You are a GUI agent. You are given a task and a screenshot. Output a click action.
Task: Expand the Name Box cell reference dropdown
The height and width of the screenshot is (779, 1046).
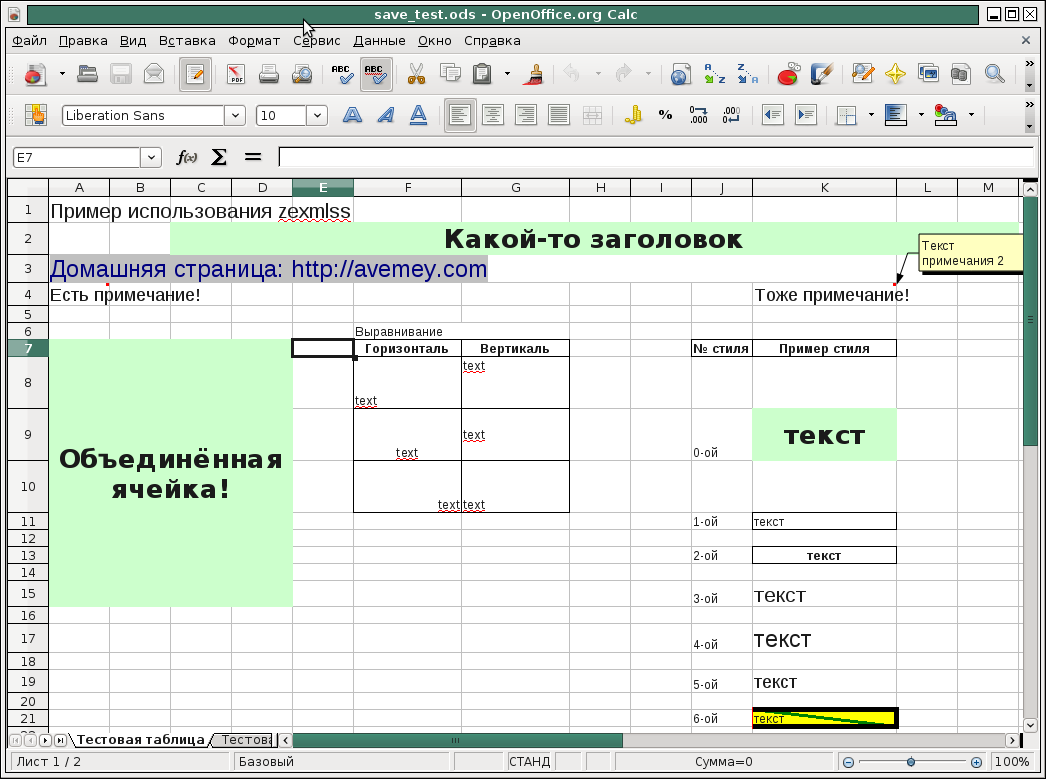[151, 157]
